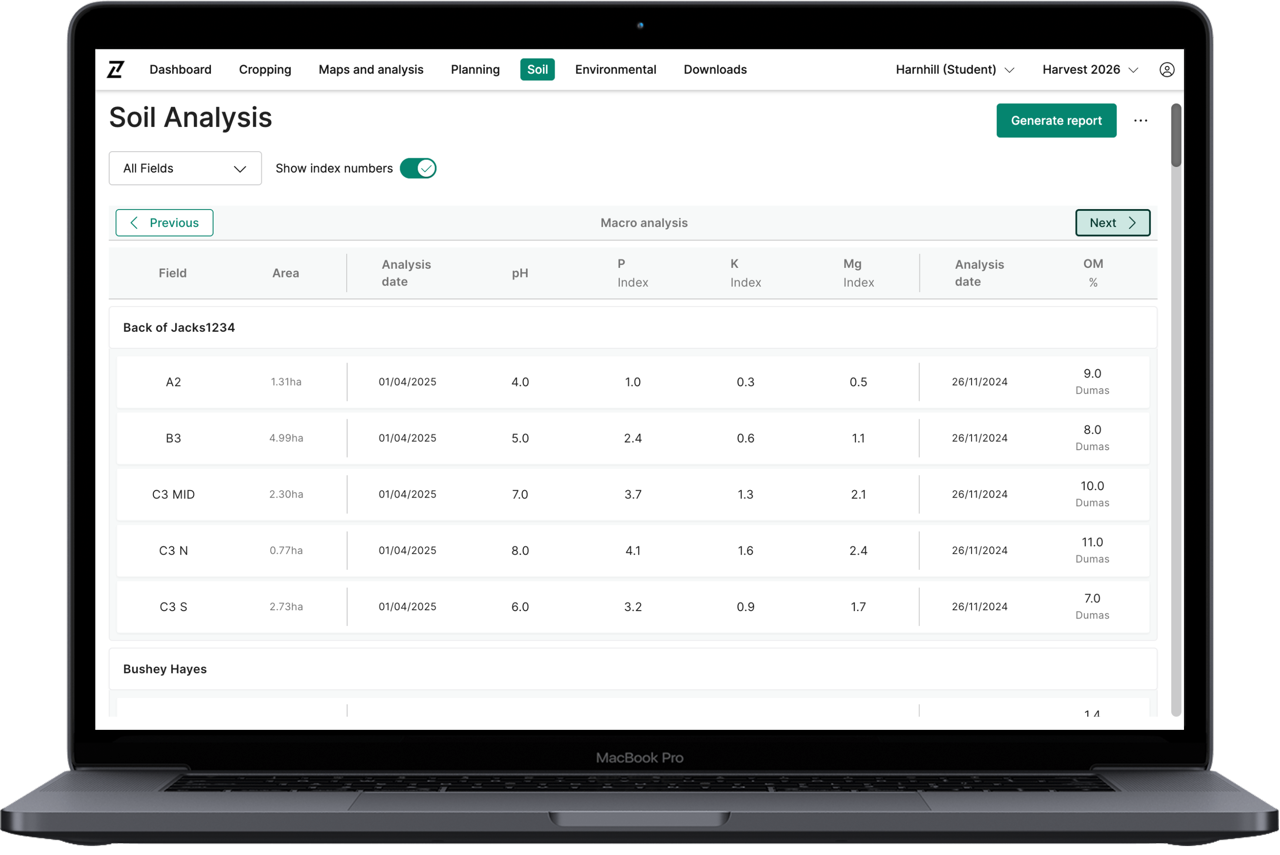This screenshot has width=1280, height=855.
Task: Switch to the Planning tab
Action: point(475,70)
